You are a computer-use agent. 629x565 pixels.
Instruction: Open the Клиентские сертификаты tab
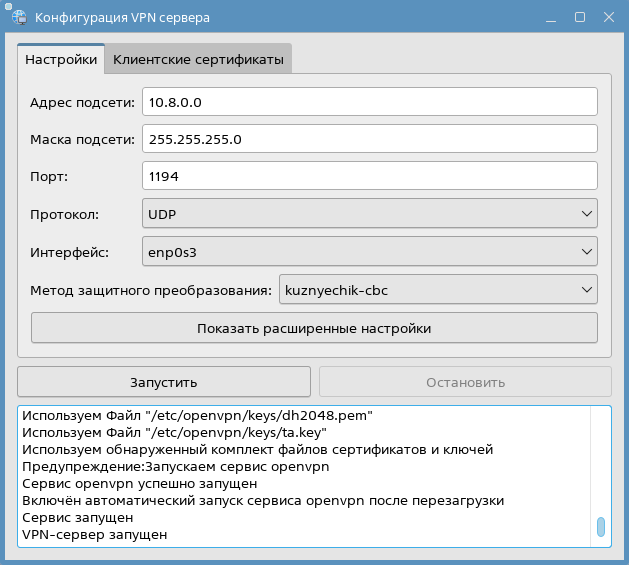pos(198,60)
